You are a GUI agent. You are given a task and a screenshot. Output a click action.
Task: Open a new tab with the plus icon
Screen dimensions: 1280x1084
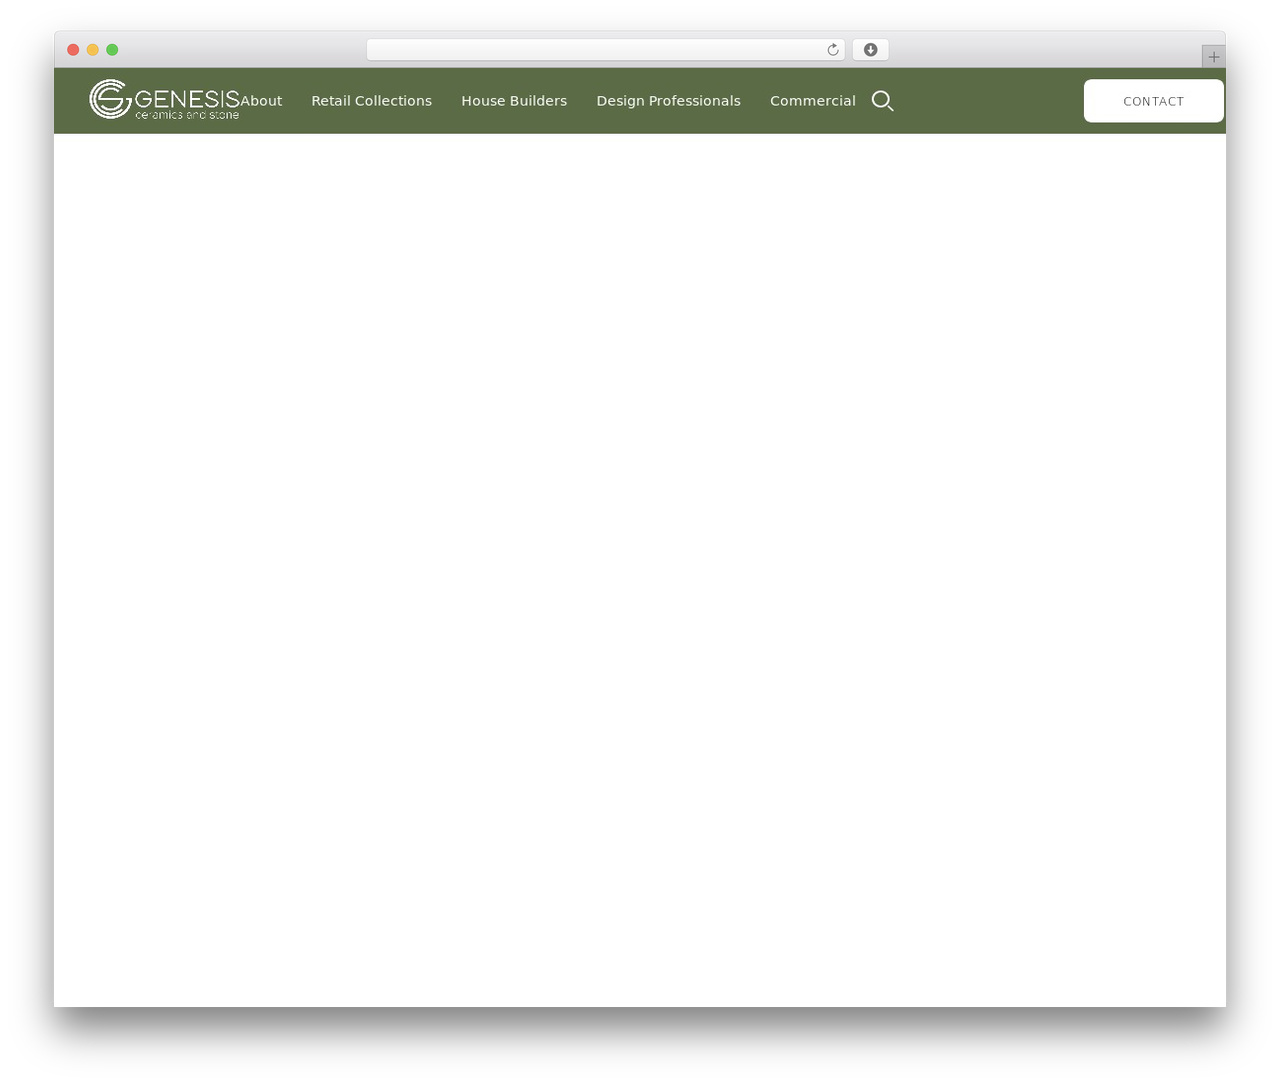[1213, 57]
